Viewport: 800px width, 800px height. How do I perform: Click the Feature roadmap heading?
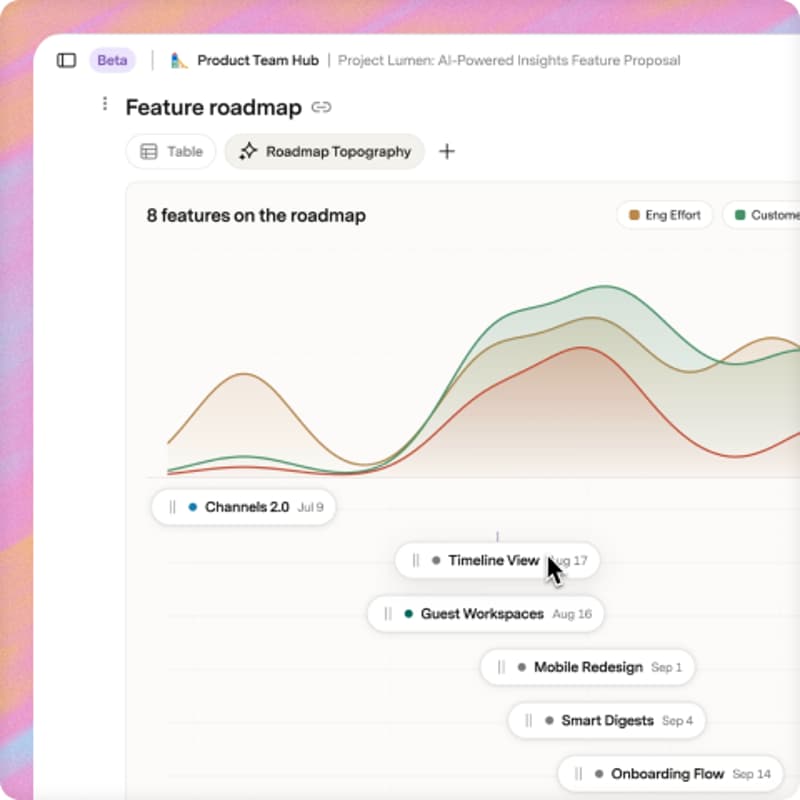click(214, 107)
